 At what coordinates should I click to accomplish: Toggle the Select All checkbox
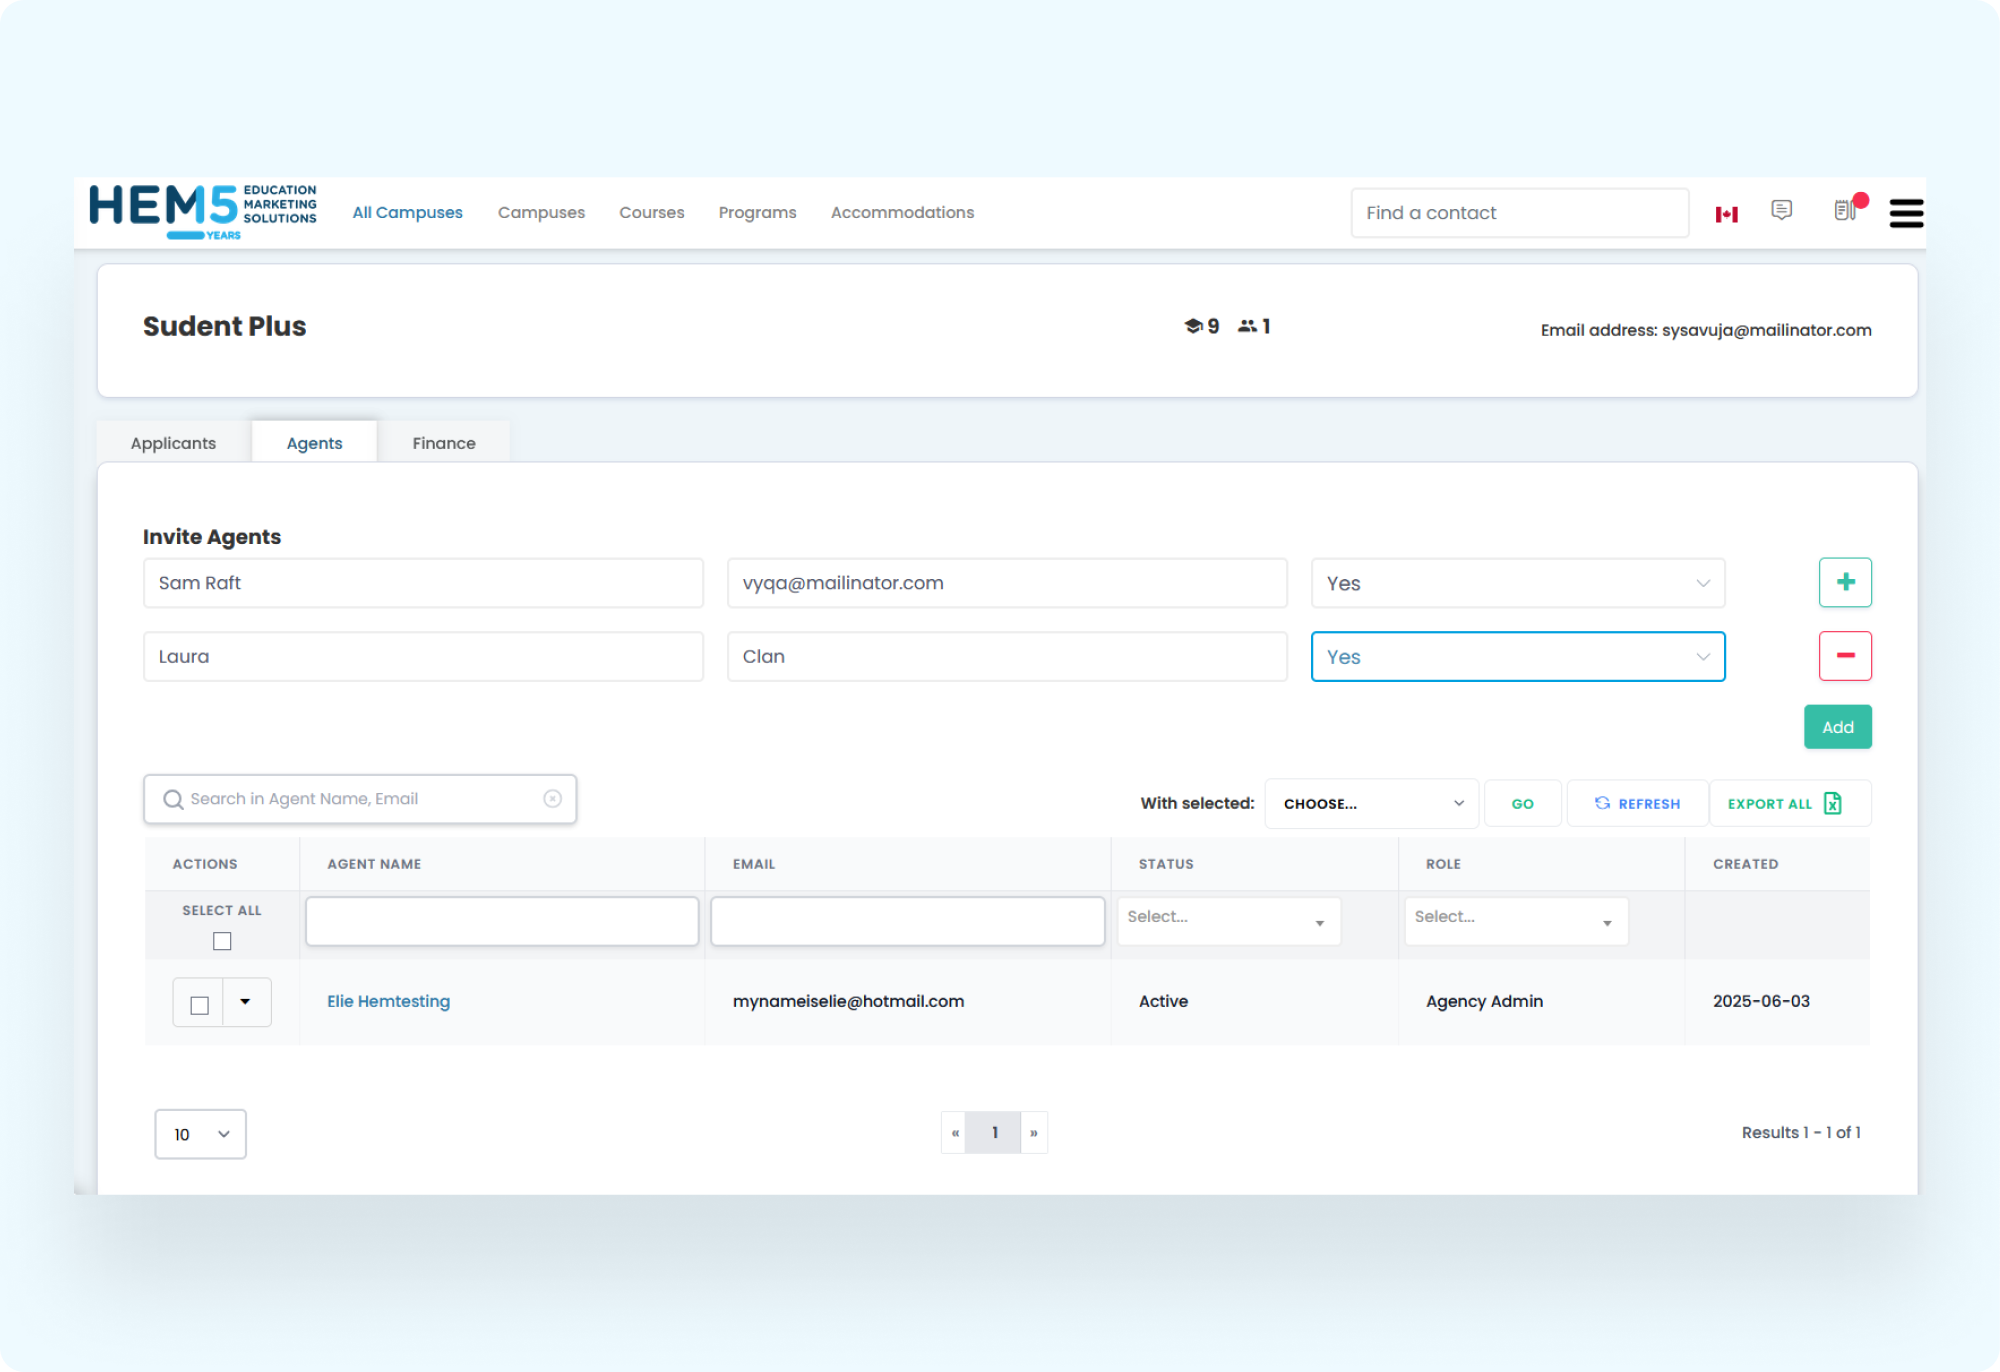coord(222,941)
